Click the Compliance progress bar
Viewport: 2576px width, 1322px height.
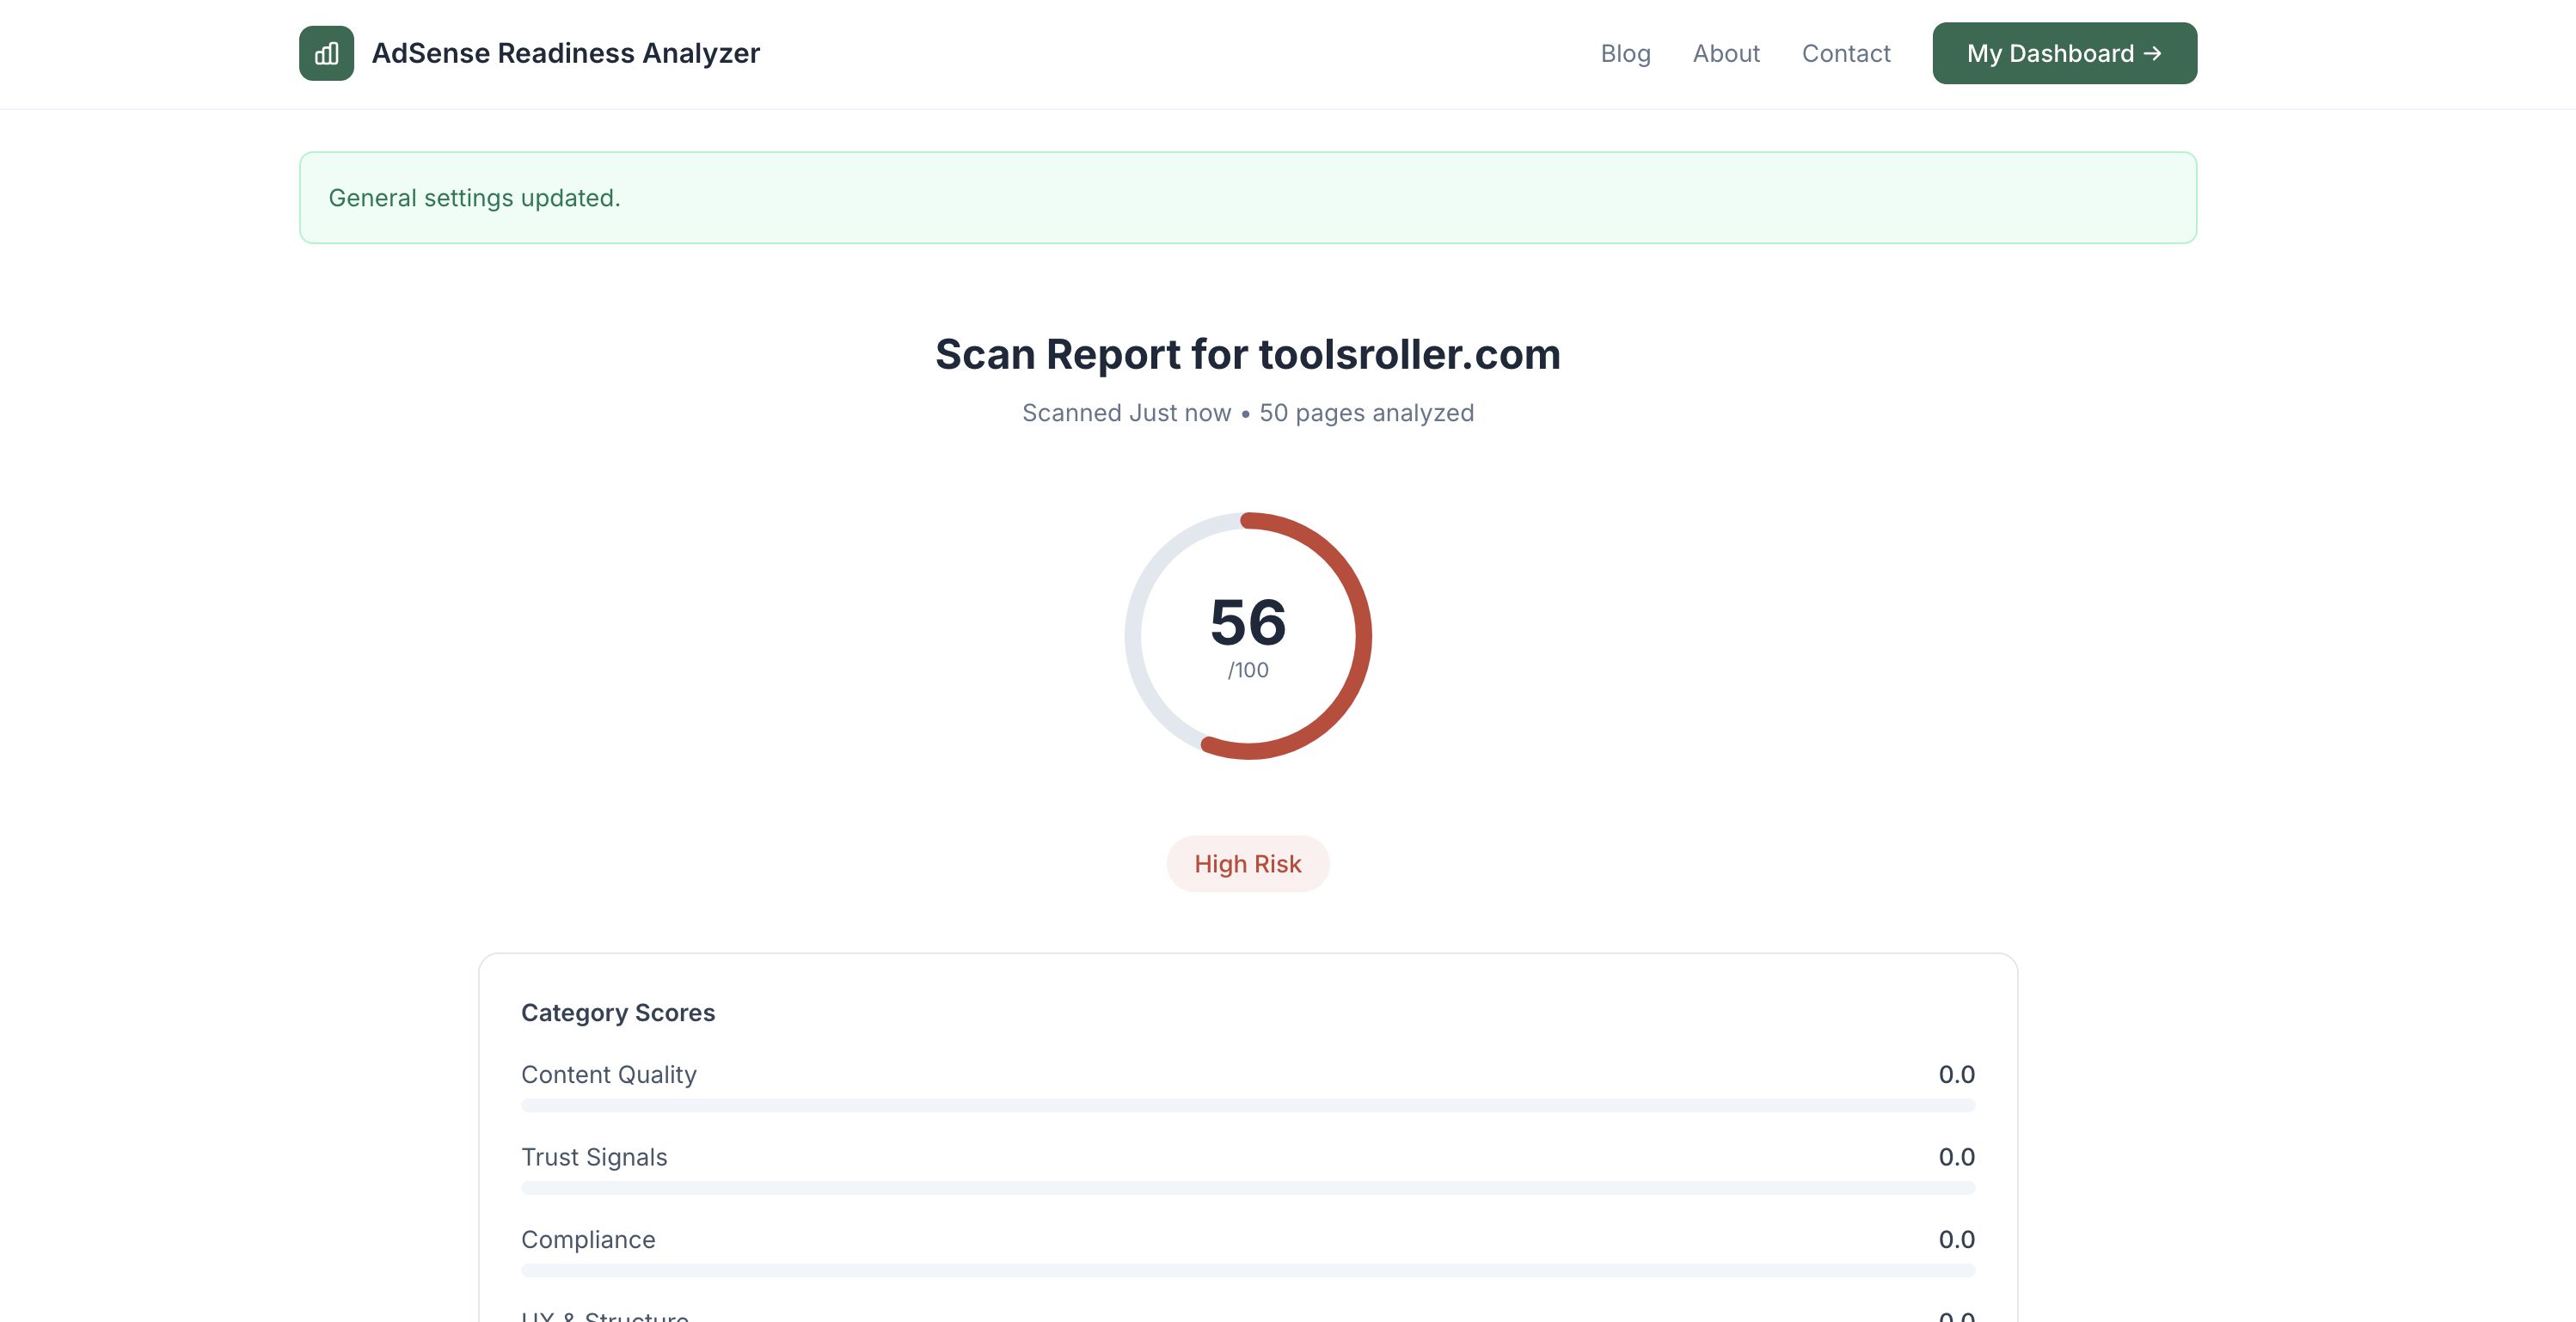(1247, 1270)
